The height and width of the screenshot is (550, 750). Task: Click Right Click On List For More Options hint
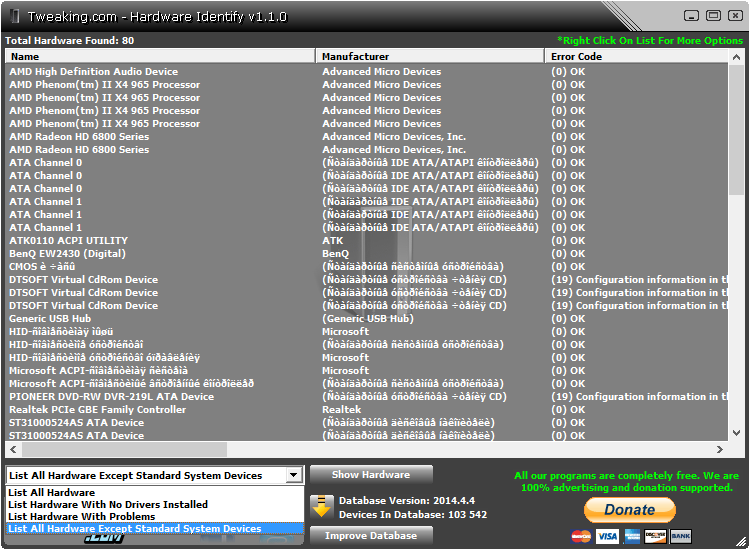point(650,41)
